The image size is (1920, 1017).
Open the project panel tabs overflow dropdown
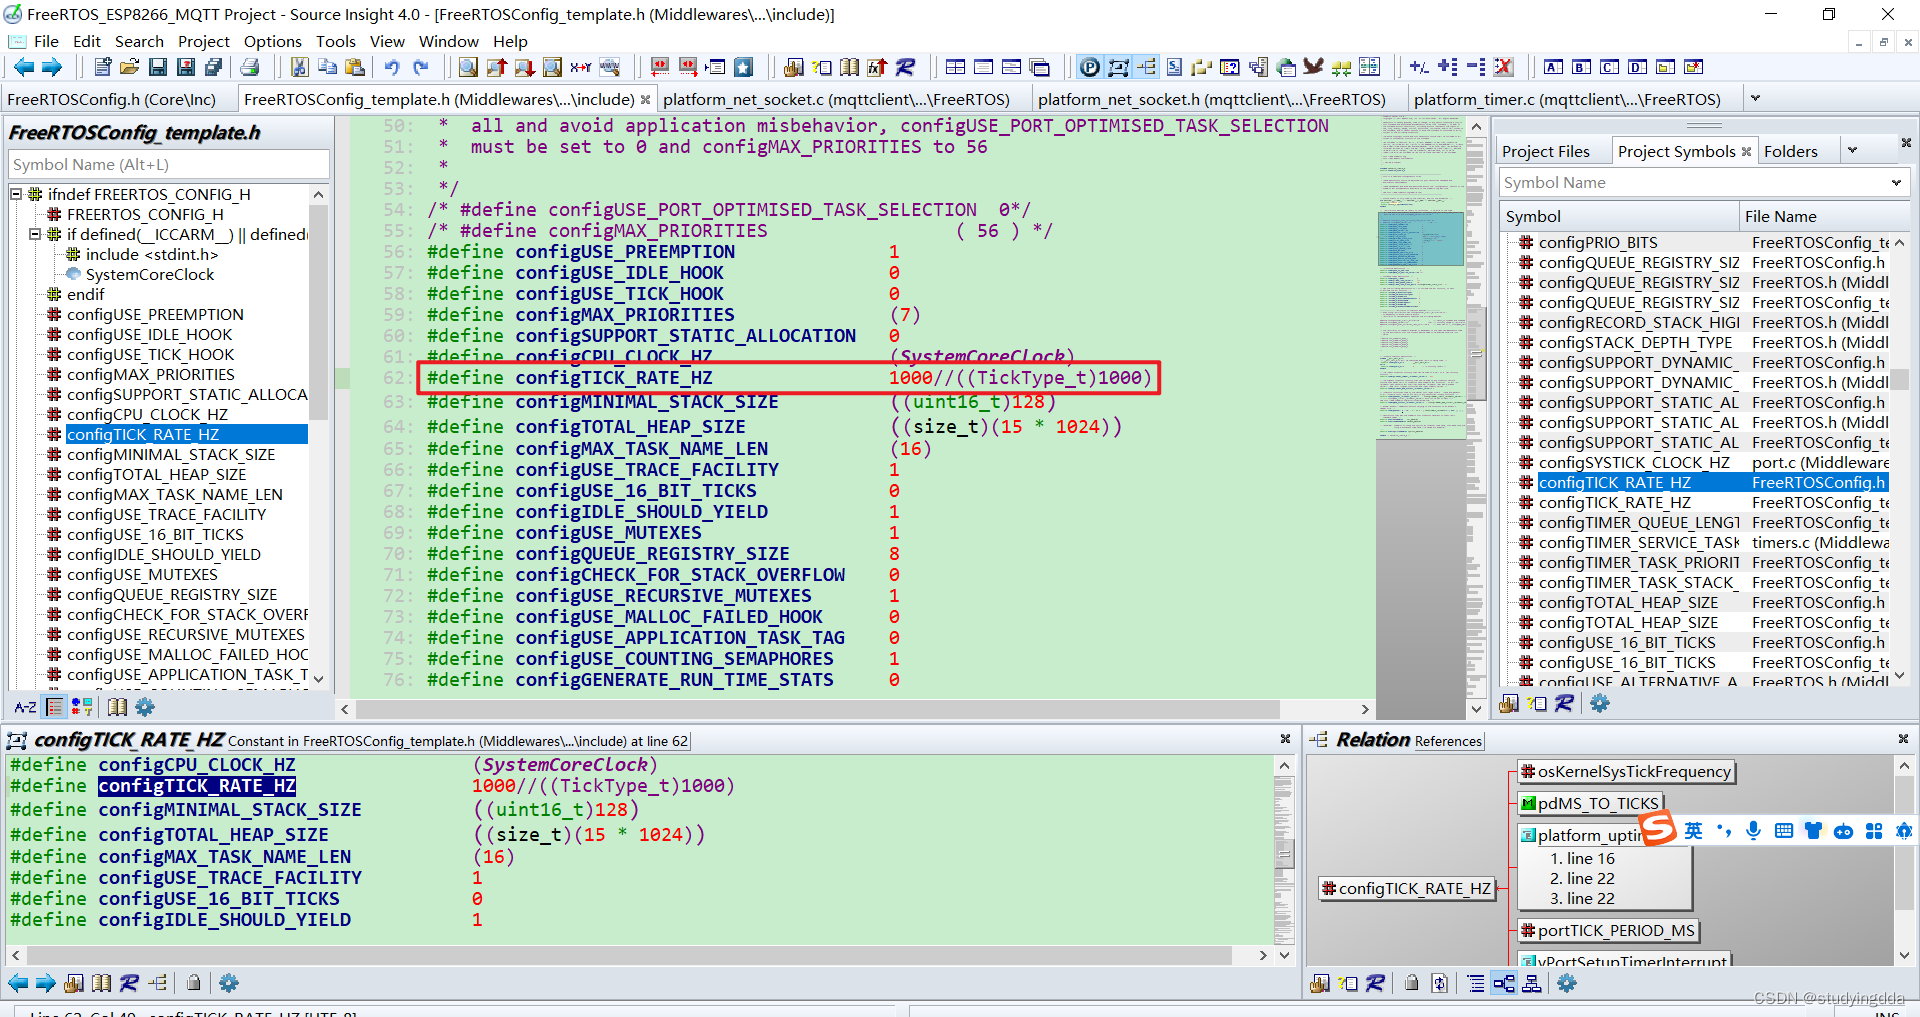pos(1852,151)
